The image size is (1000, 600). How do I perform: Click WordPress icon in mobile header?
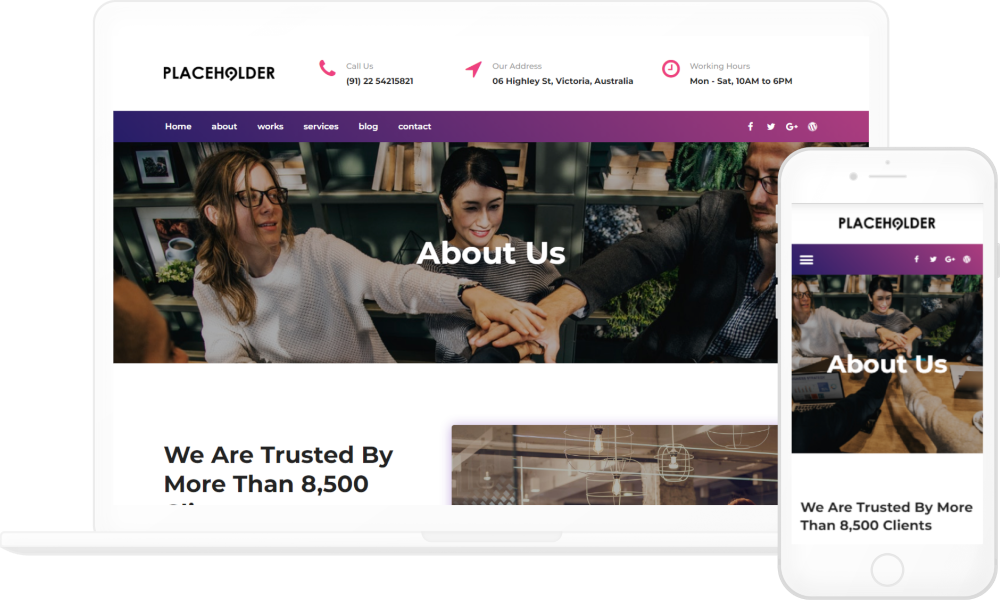tap(967, 259)
